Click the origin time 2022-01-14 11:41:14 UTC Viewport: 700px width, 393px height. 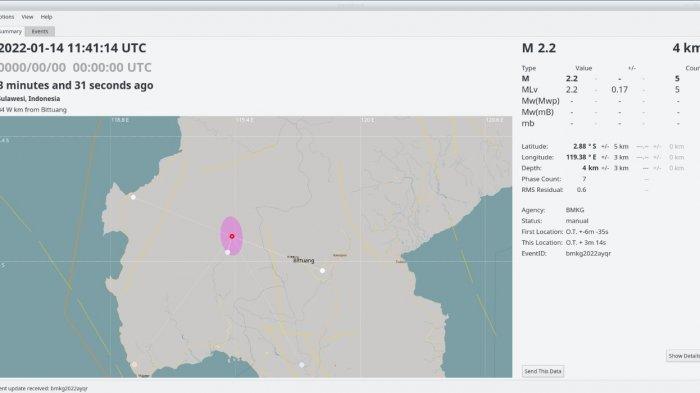[x=72, y=48]
